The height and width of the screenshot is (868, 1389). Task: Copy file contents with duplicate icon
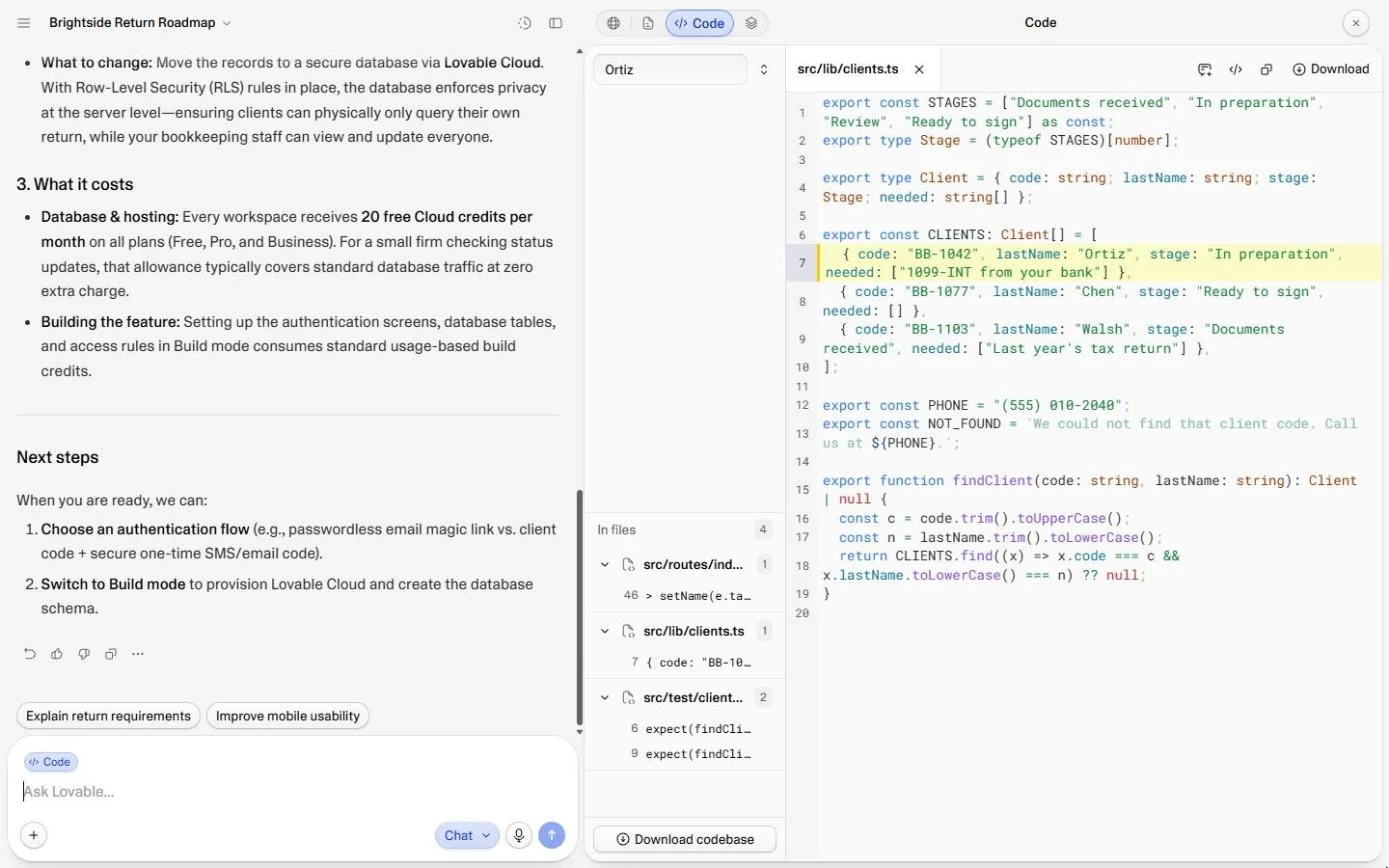pyautogui.click(x=1266, y=69)
